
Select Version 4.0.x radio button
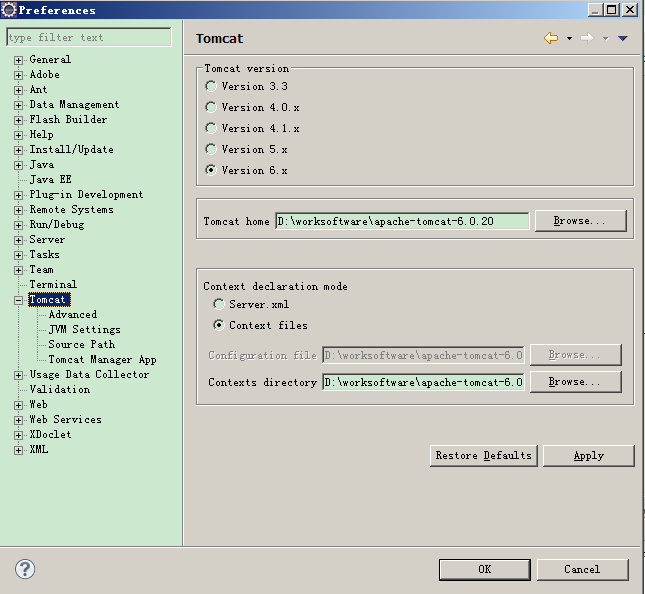pos(211,107)
